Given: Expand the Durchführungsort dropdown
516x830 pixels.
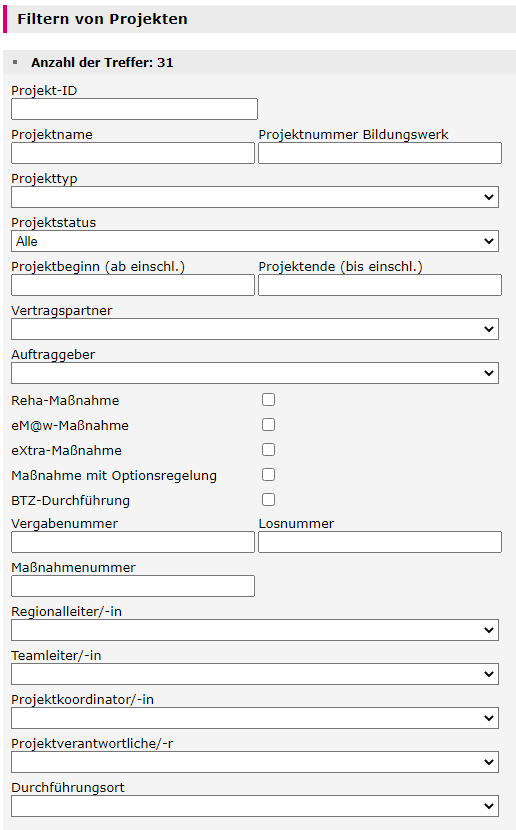Looking at the screenshot, I should 255,806.
